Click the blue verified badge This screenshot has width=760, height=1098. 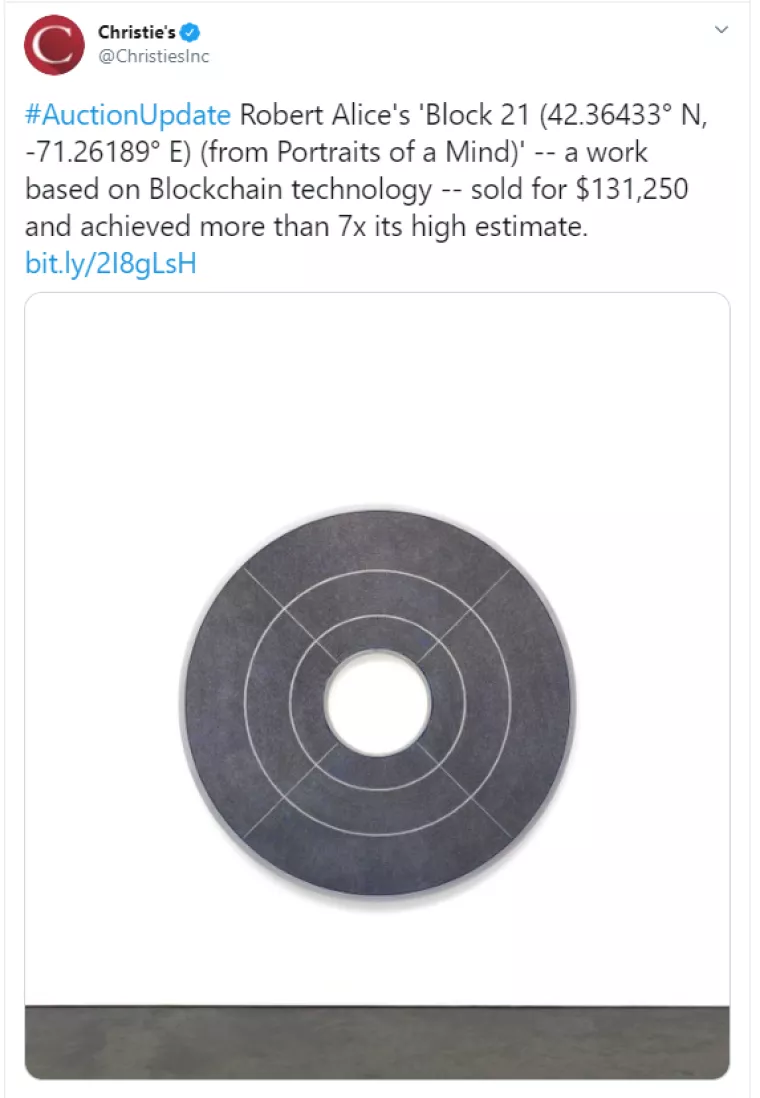coord(189,33)
